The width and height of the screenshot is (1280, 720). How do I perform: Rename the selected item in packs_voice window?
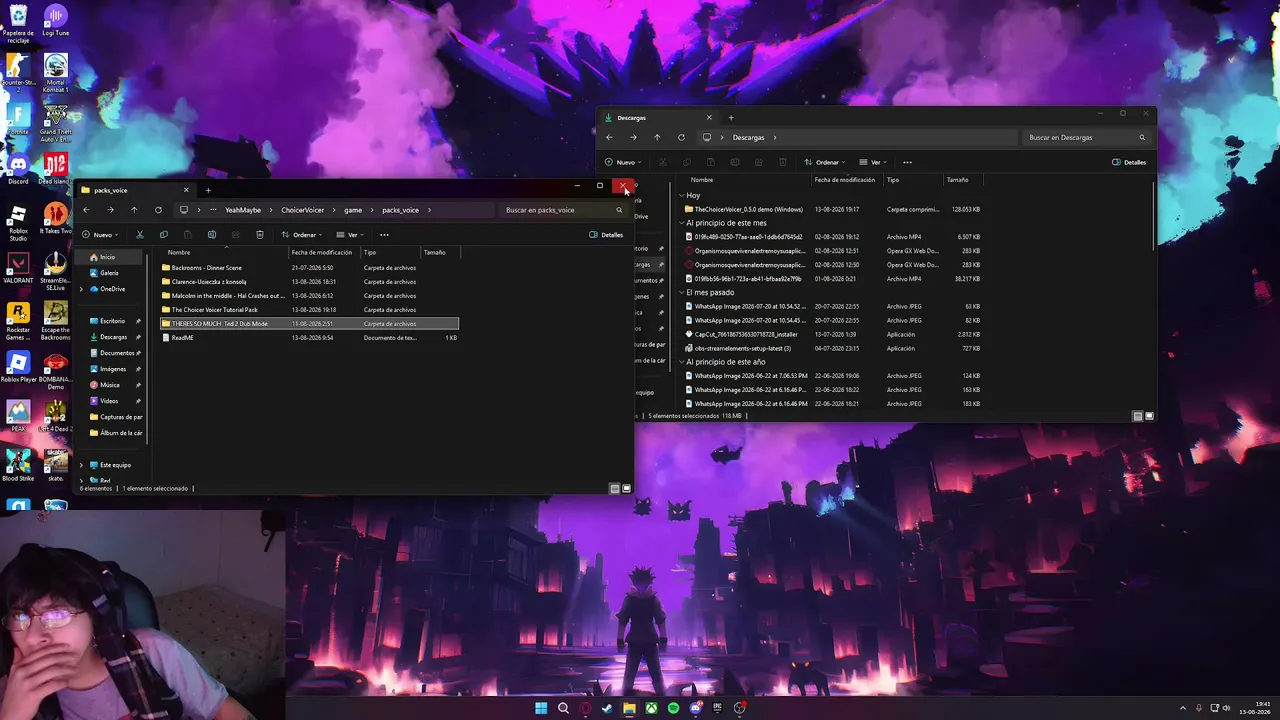pyautogui.click(x=212, y=235)
